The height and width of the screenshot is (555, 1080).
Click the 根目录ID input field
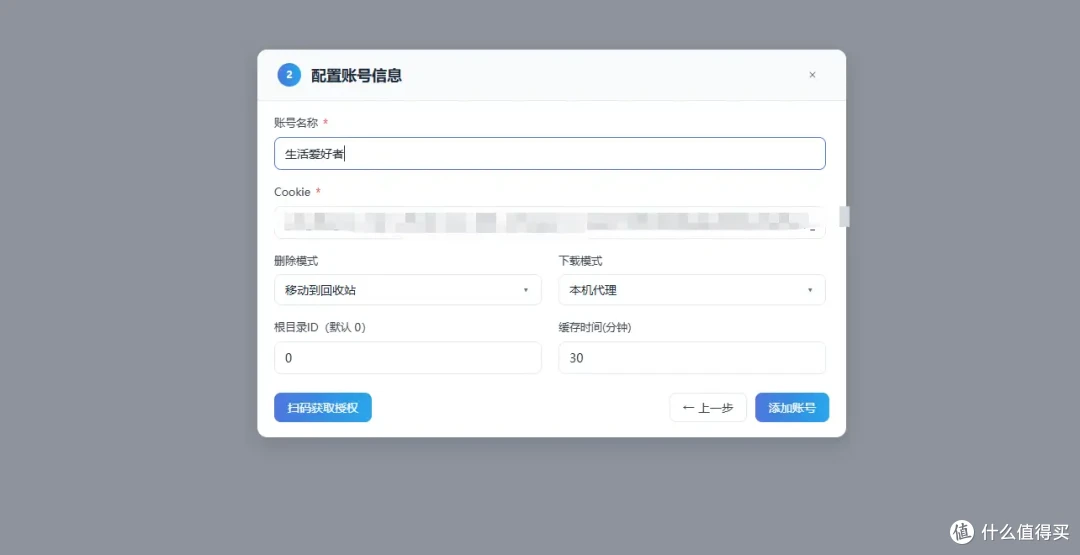point(408,358)
